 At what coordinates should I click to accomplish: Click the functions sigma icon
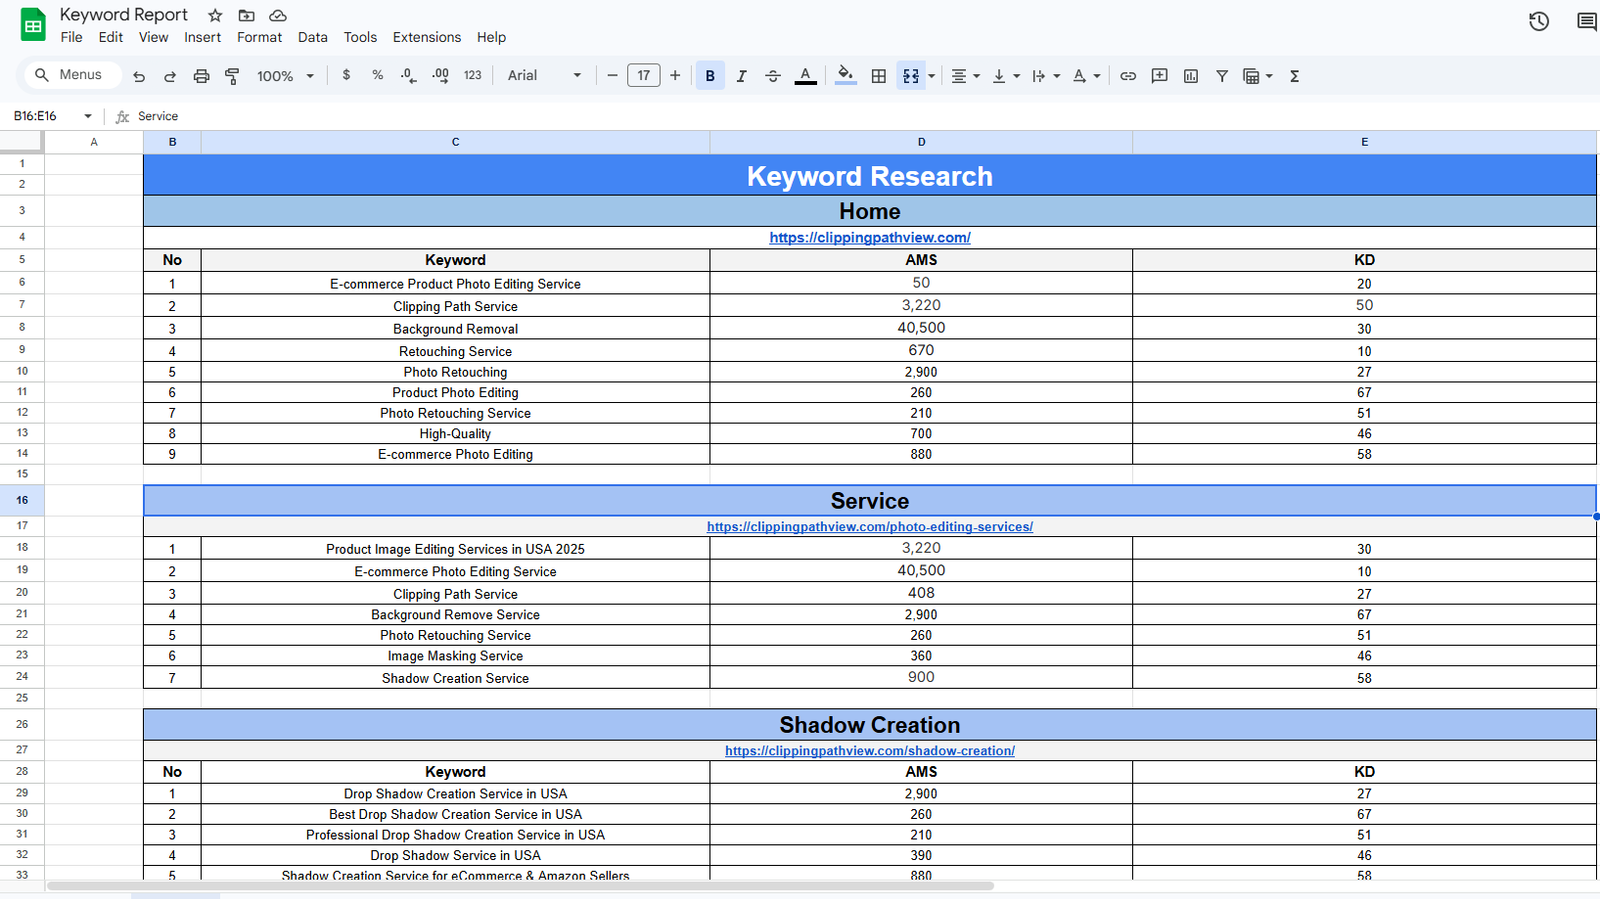[x=1294, y=76]
